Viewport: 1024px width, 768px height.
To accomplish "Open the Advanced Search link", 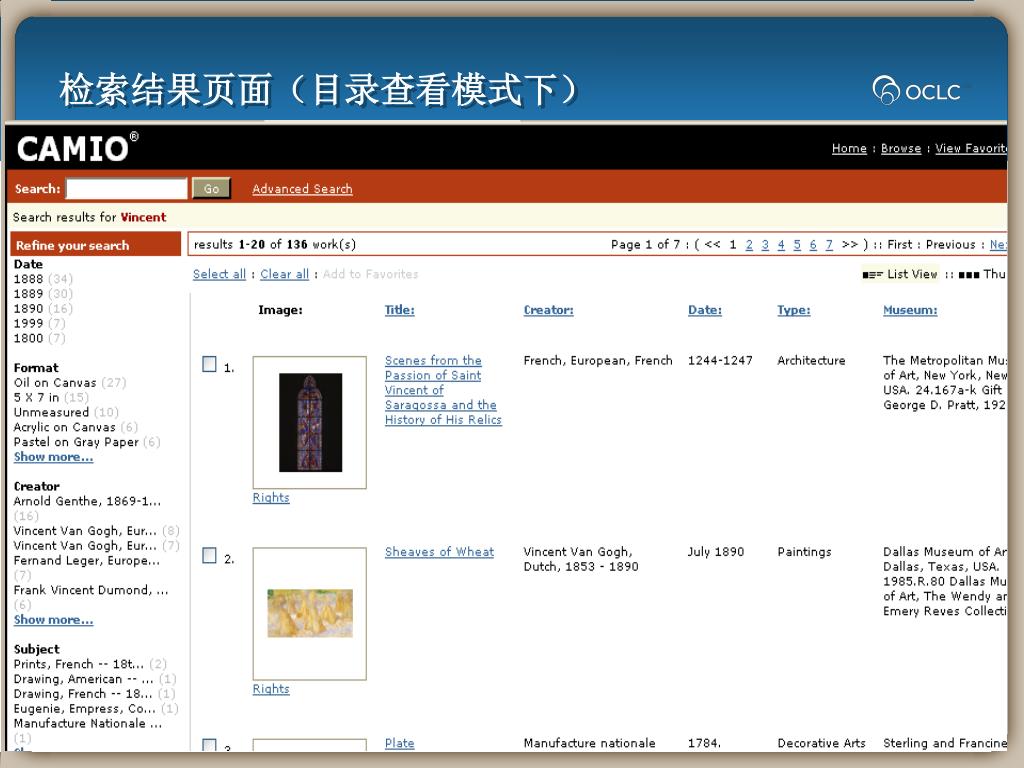I will (302, 189).
